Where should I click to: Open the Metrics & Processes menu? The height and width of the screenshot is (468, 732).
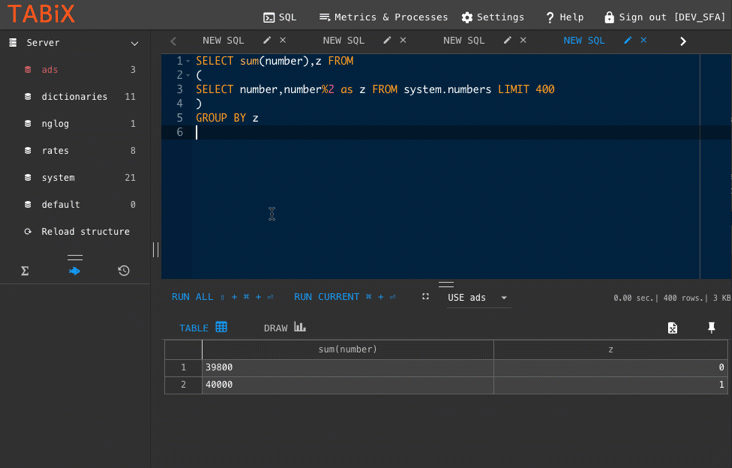click(x=383, y=17)
